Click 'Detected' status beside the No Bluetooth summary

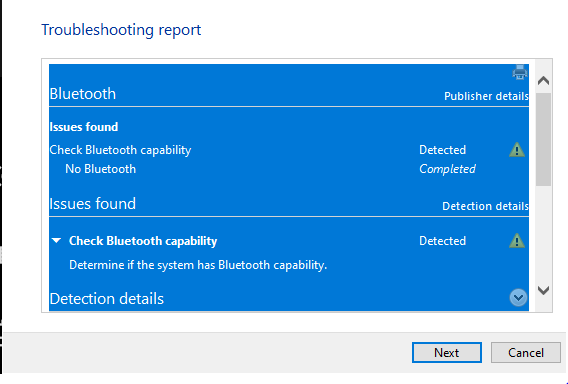pyautogui.click(x=442, y=150)
